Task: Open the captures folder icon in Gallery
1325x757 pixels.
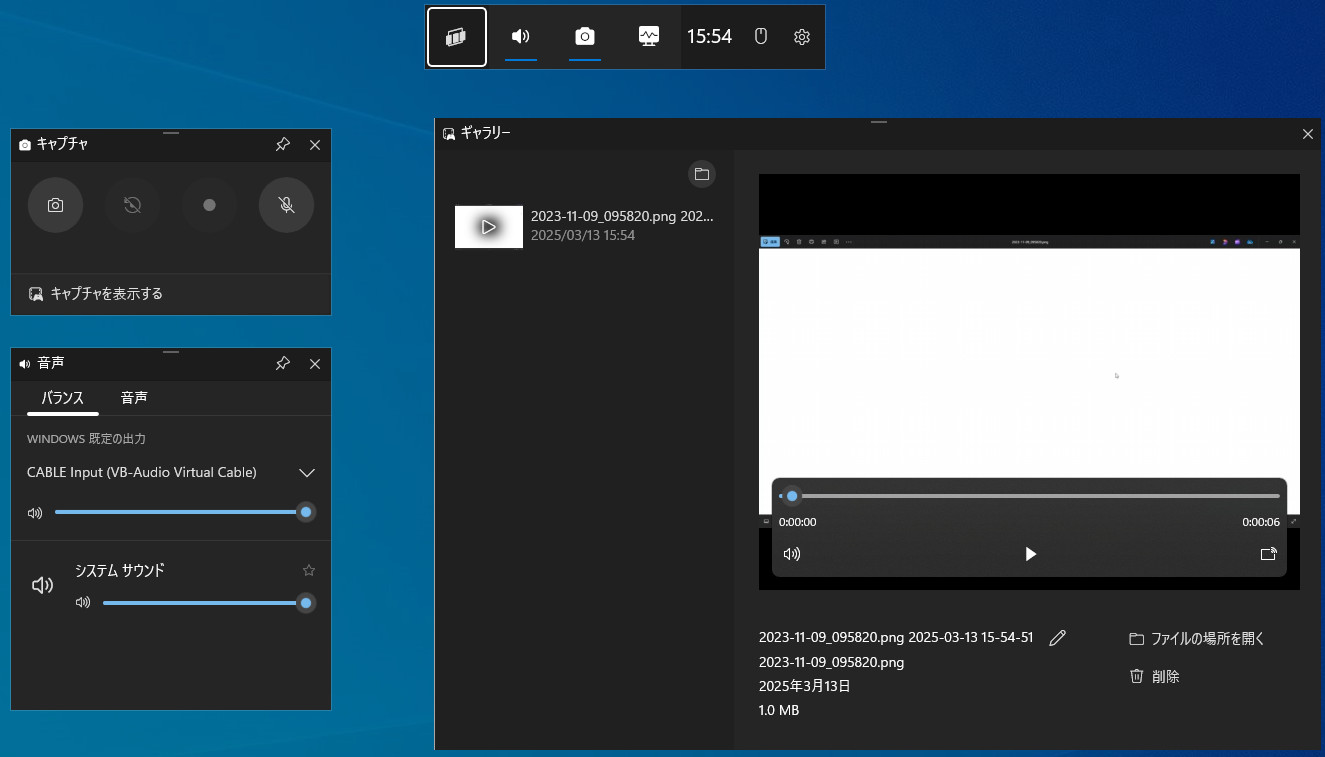Action: pos(702,174)
